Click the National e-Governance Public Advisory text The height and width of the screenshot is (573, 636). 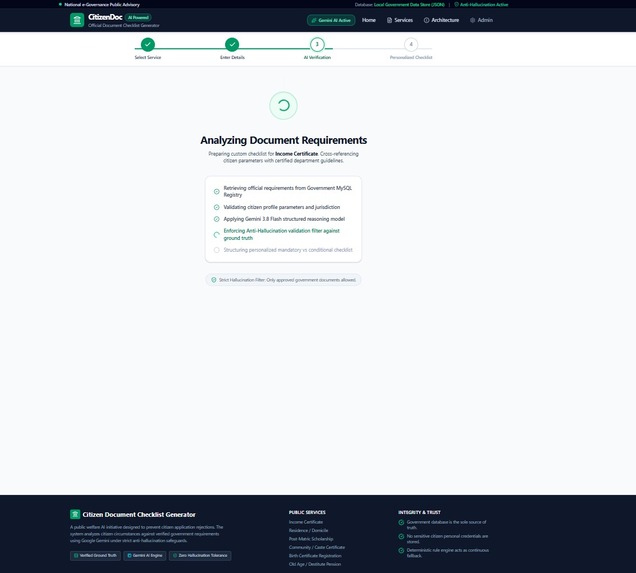102,5
